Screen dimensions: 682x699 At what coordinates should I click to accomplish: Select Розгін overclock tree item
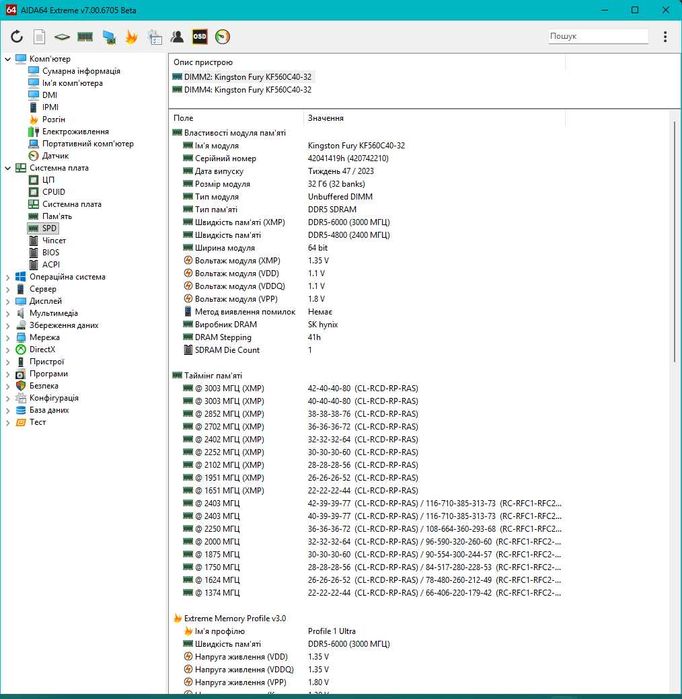point(53,119)
